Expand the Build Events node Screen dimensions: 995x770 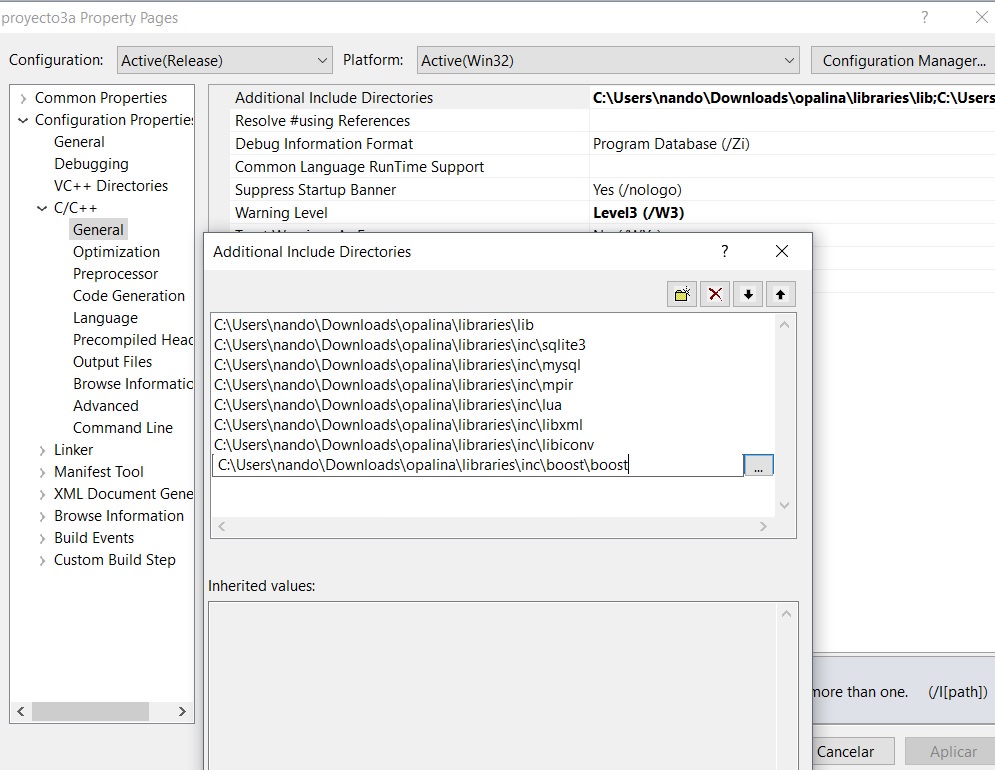pos(42,538)
